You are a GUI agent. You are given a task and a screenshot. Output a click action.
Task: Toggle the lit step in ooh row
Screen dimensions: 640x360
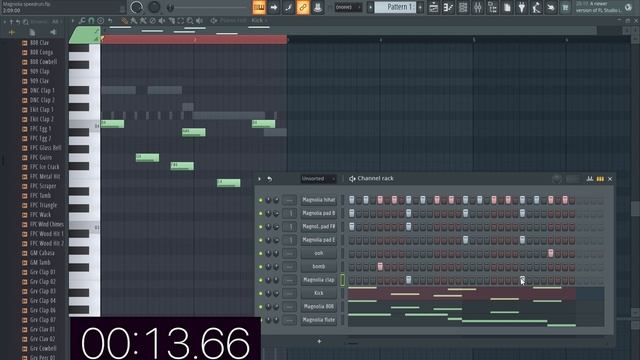click(x=551, y=253)
